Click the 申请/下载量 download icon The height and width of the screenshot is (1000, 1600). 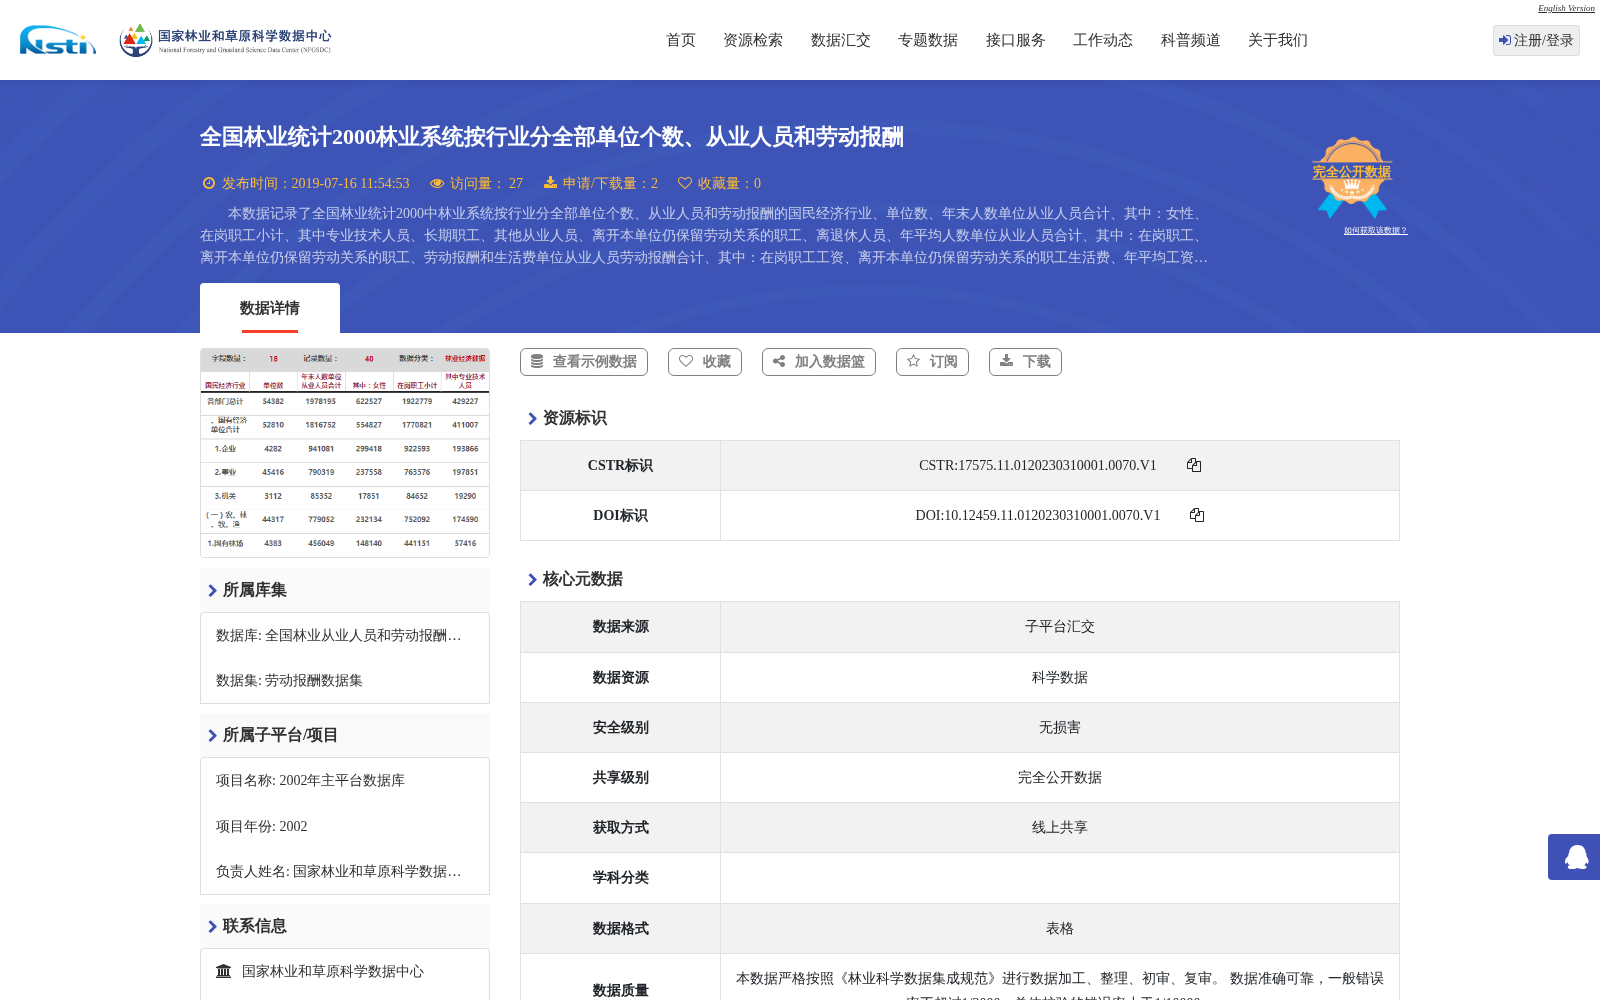click(550, 182)
